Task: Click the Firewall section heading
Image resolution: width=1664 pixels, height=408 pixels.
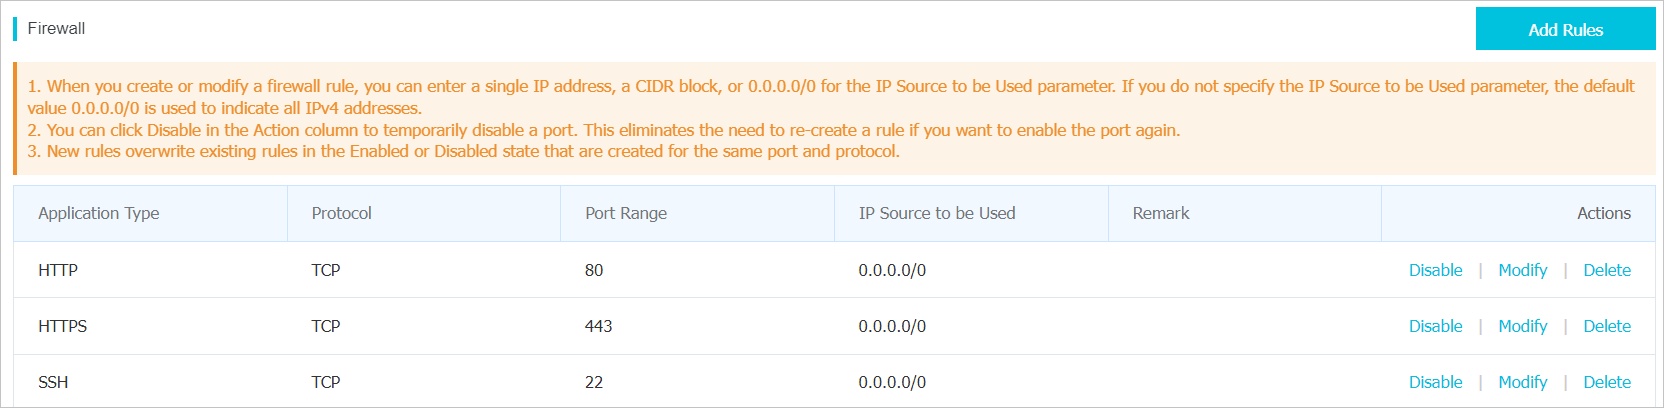Action: click(x=56, y=28)
